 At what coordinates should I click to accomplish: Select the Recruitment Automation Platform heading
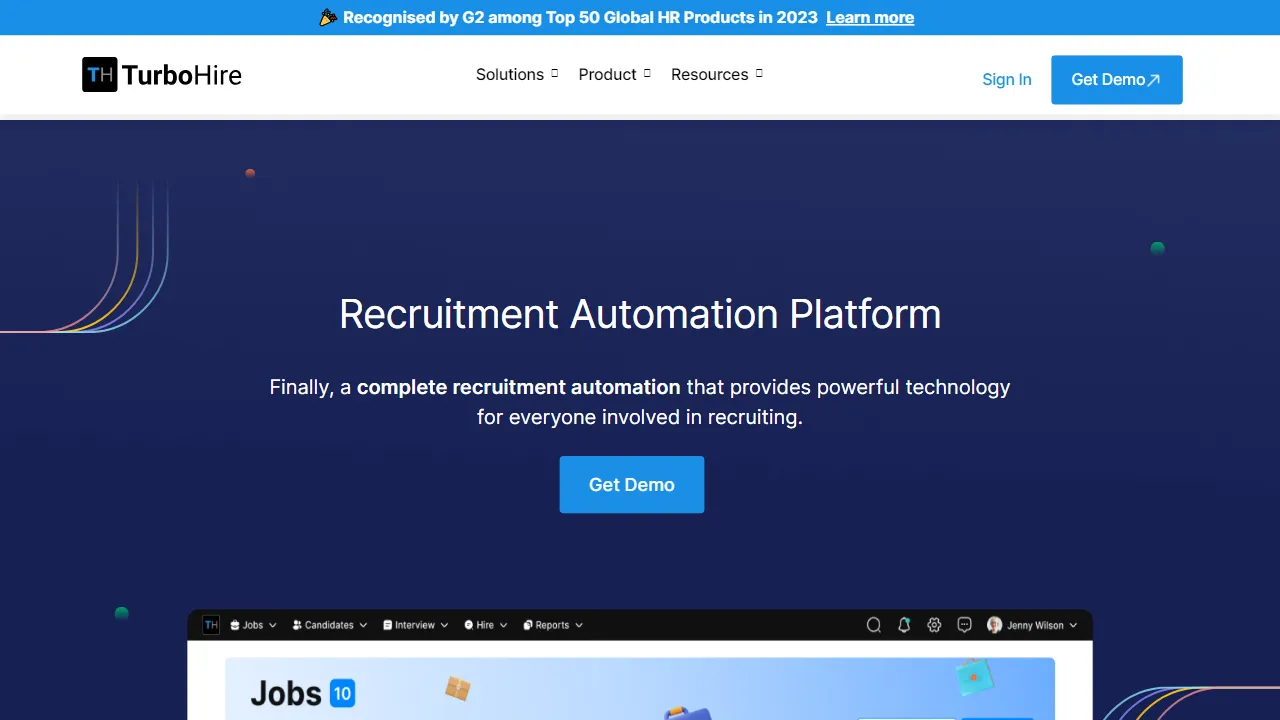640,314
